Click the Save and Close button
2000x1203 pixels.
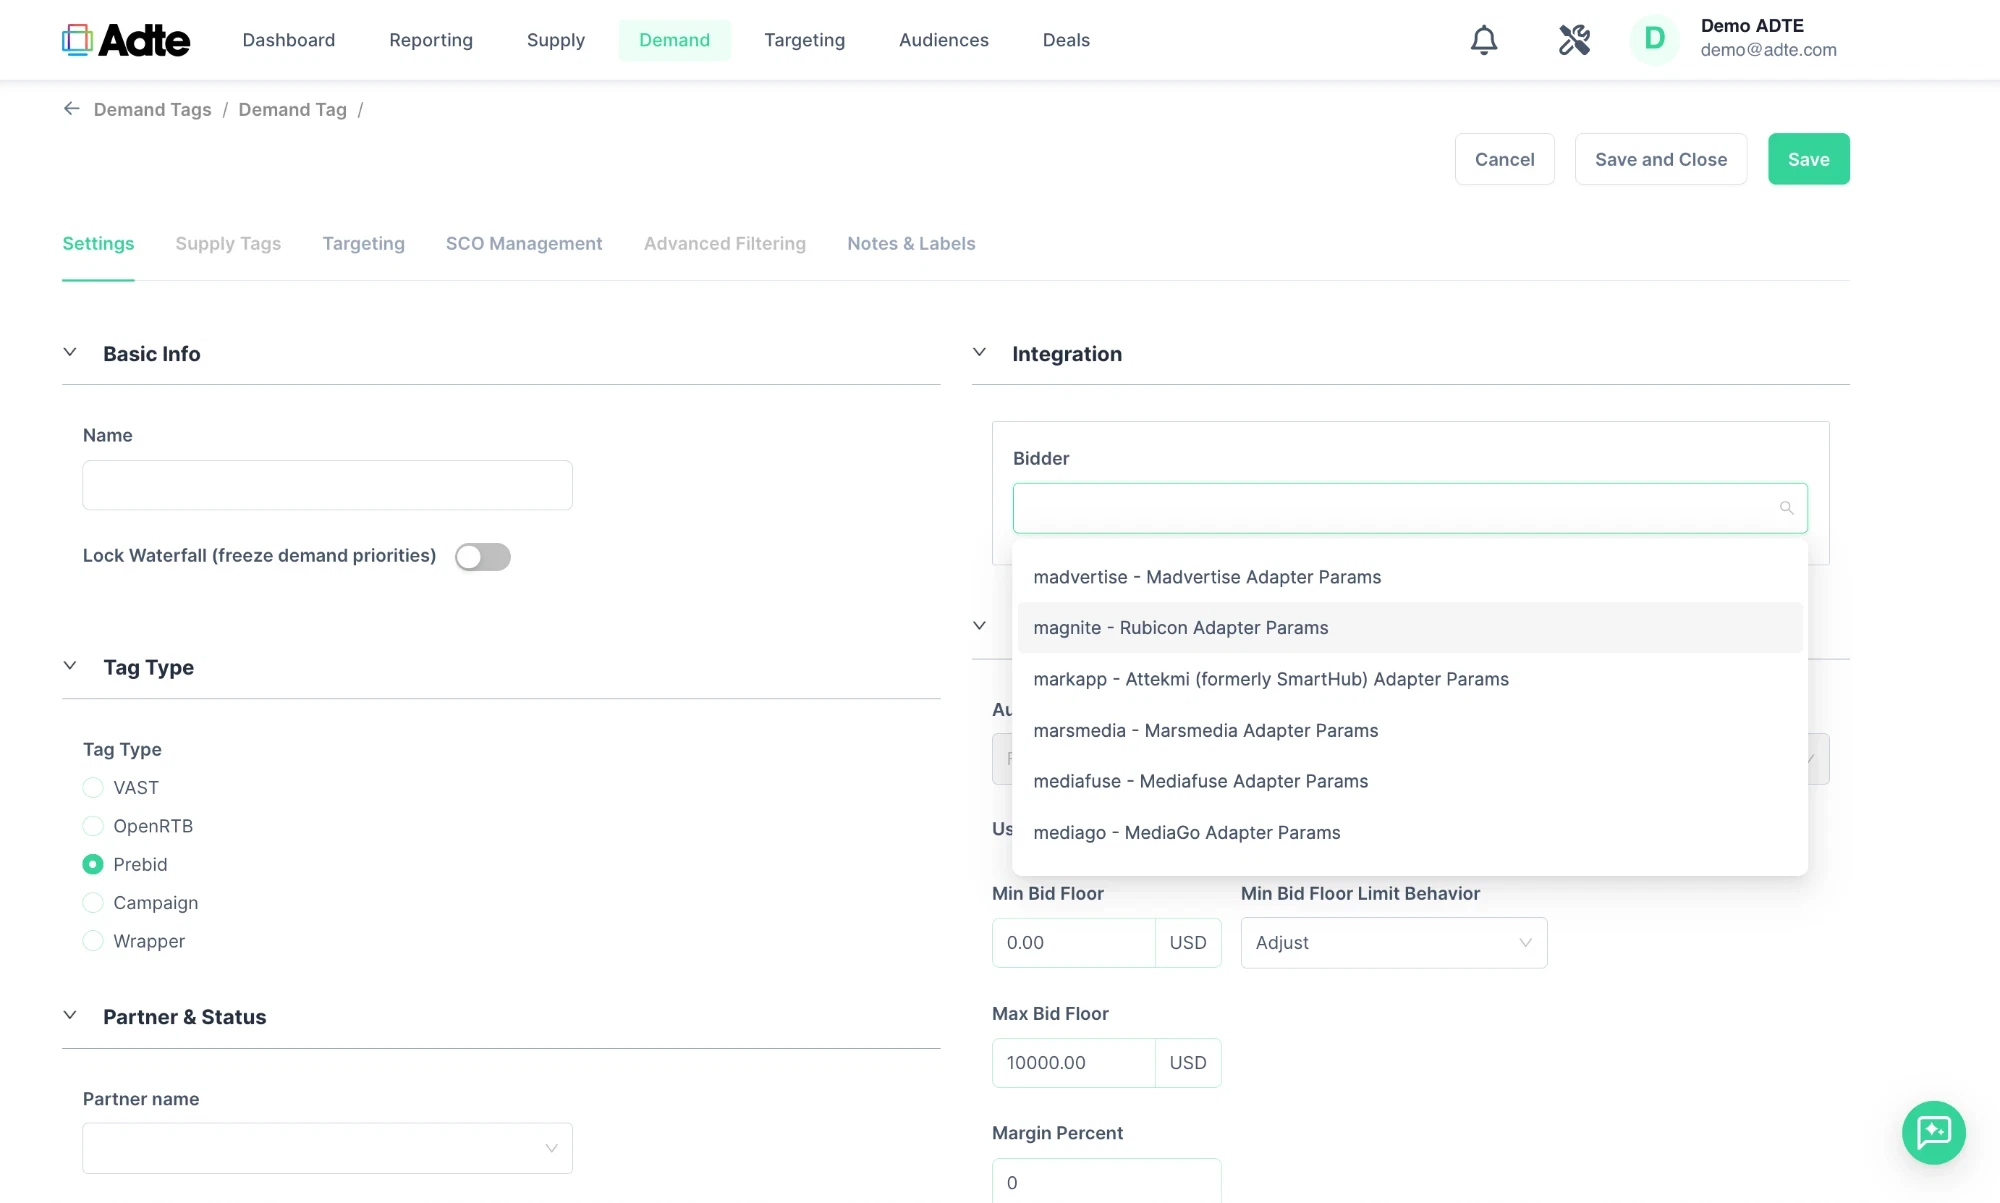pos(1661,159)
